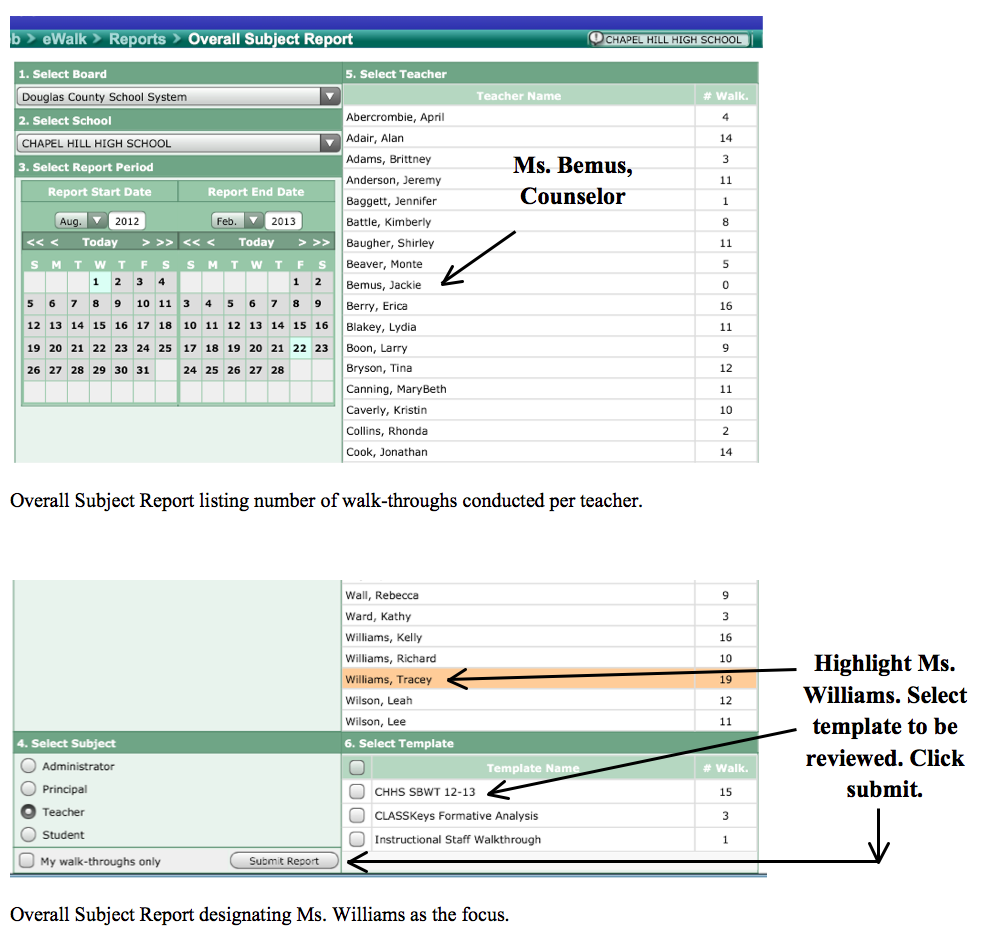Choose the Student radio button
The image size is (983, 934).
[28, 834]
